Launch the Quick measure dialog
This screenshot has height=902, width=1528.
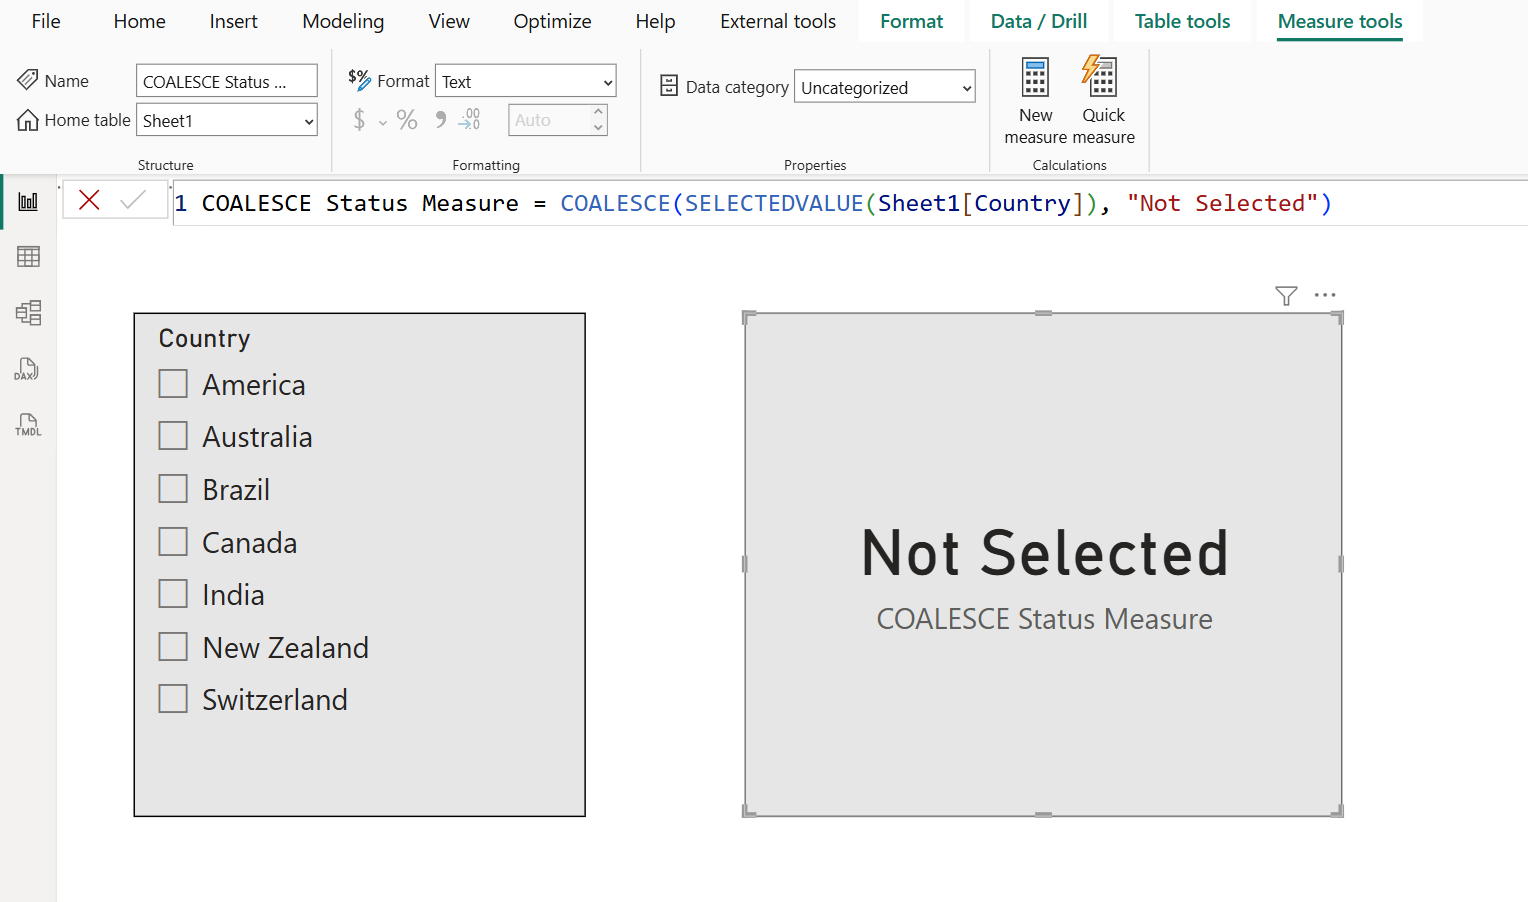click(1101, 97)
